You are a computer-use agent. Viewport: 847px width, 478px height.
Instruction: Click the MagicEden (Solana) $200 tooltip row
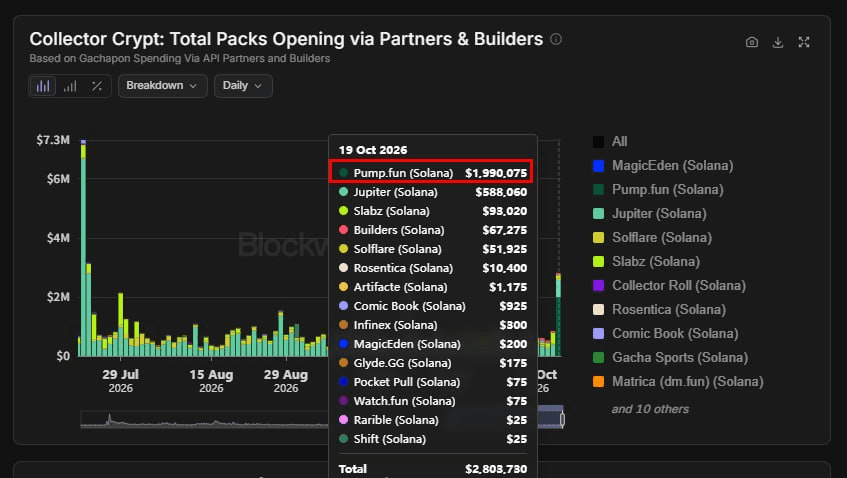point(432,344)
